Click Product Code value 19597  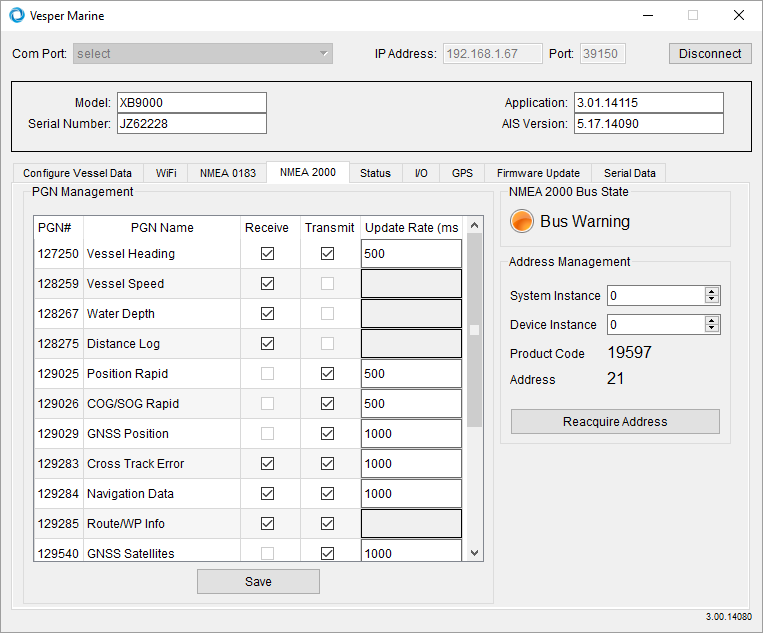pos(629,352)
